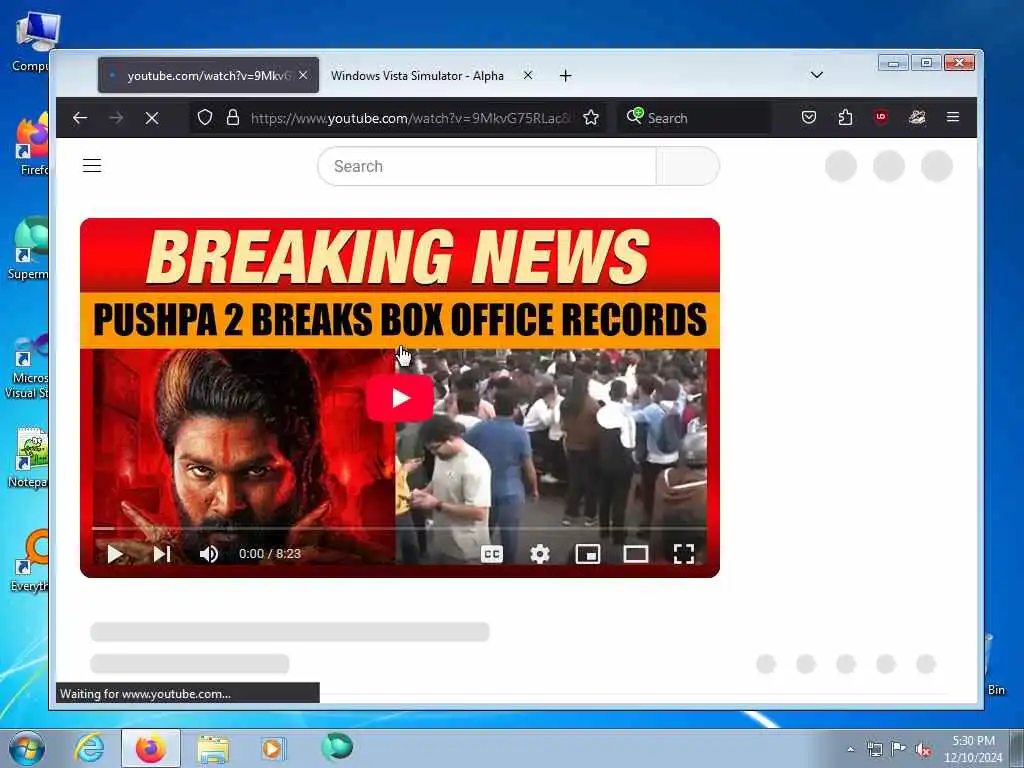
Task: Open Action Center flag icon
Action: tap(899, 748)
